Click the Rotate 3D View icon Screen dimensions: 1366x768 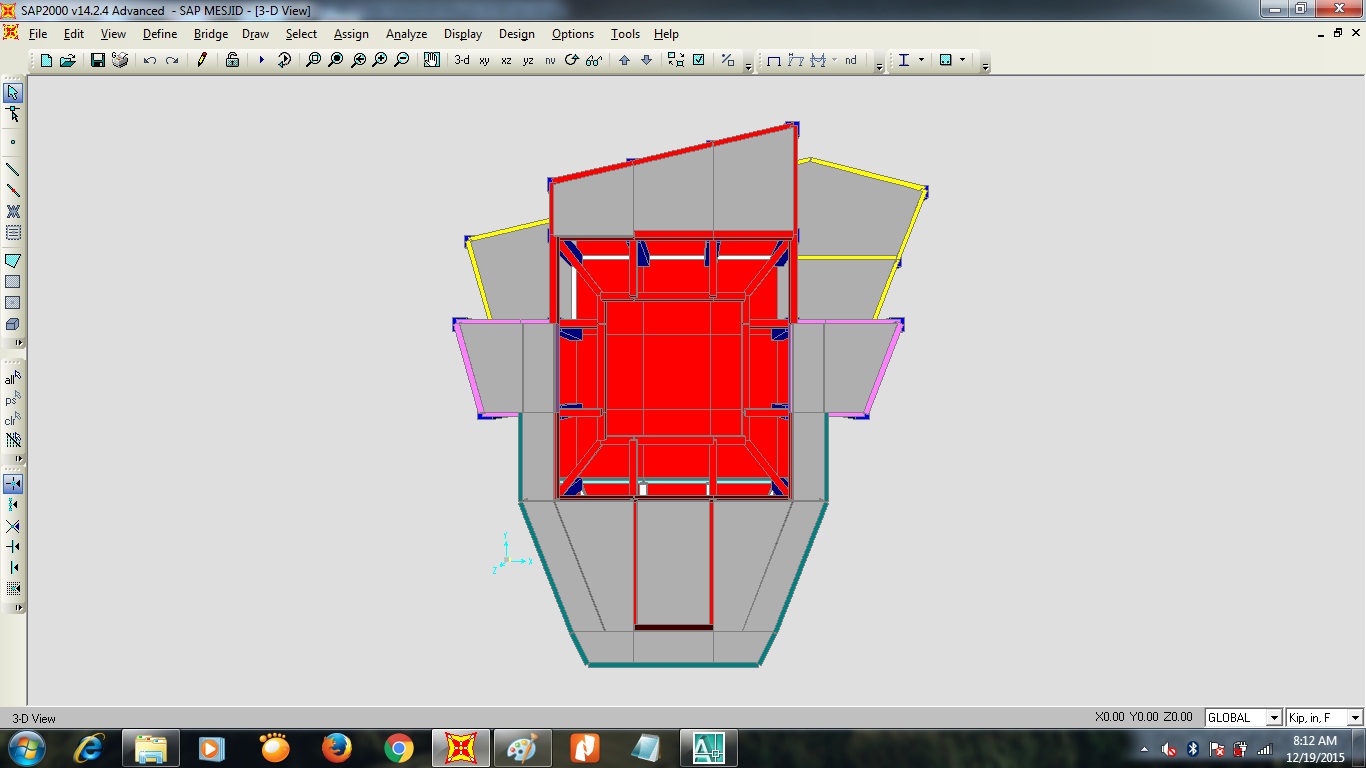[572, 60]
